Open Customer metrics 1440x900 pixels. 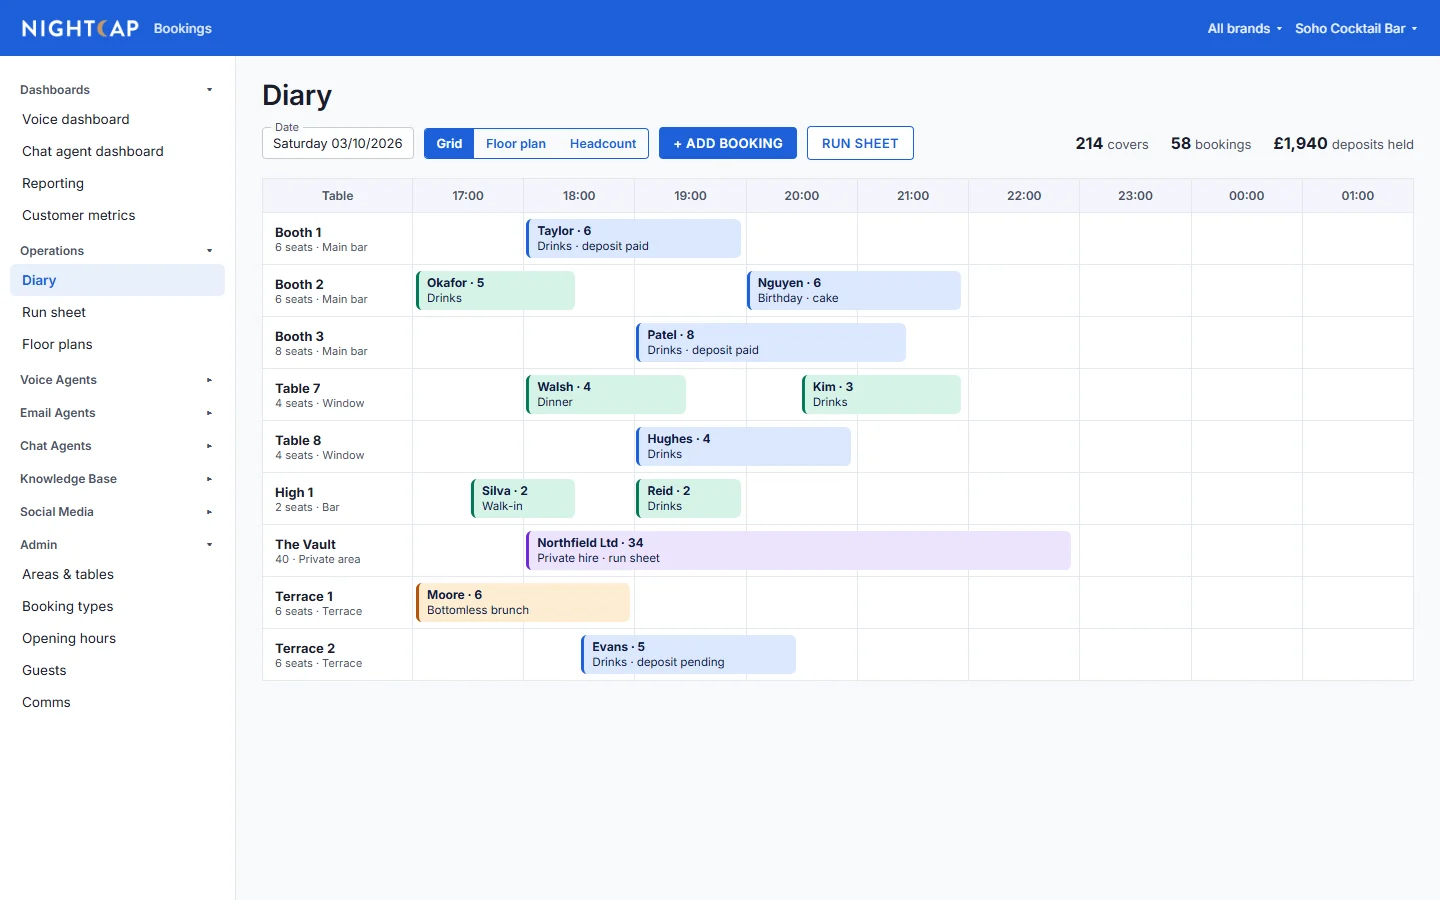[117, 215]
